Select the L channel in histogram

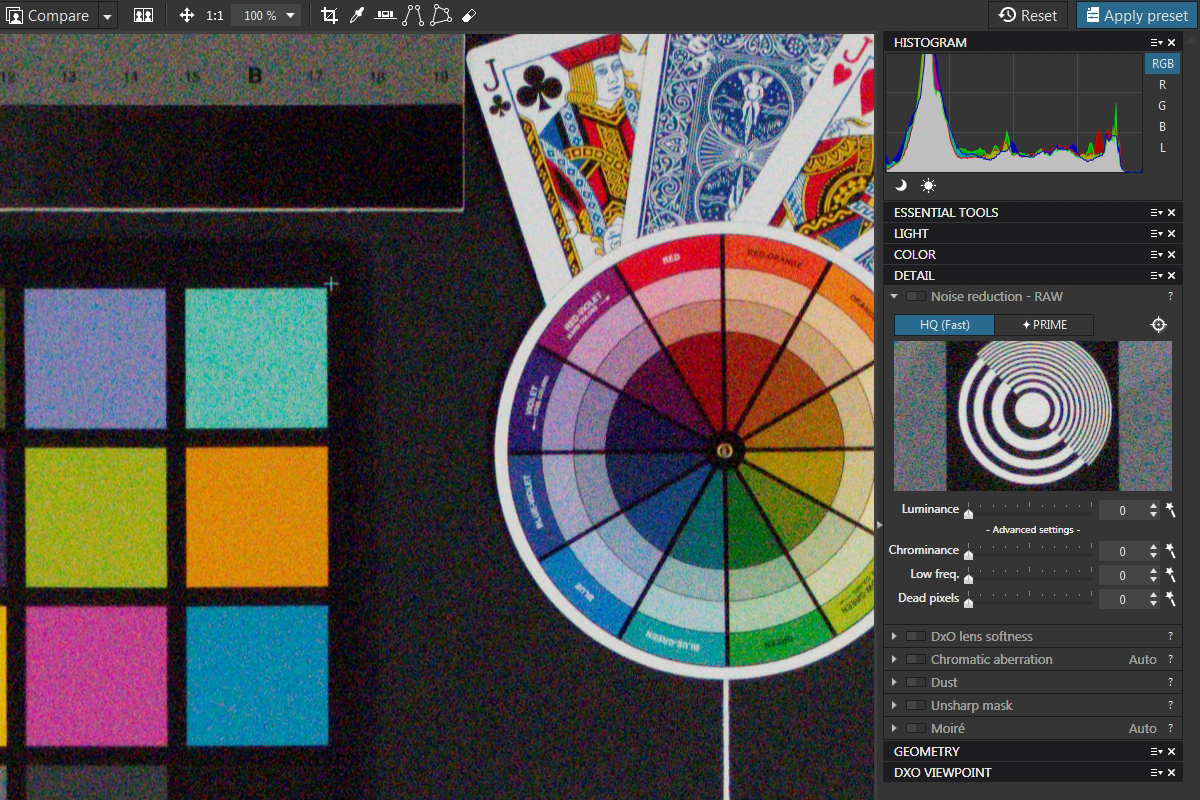coord(1162,148)
